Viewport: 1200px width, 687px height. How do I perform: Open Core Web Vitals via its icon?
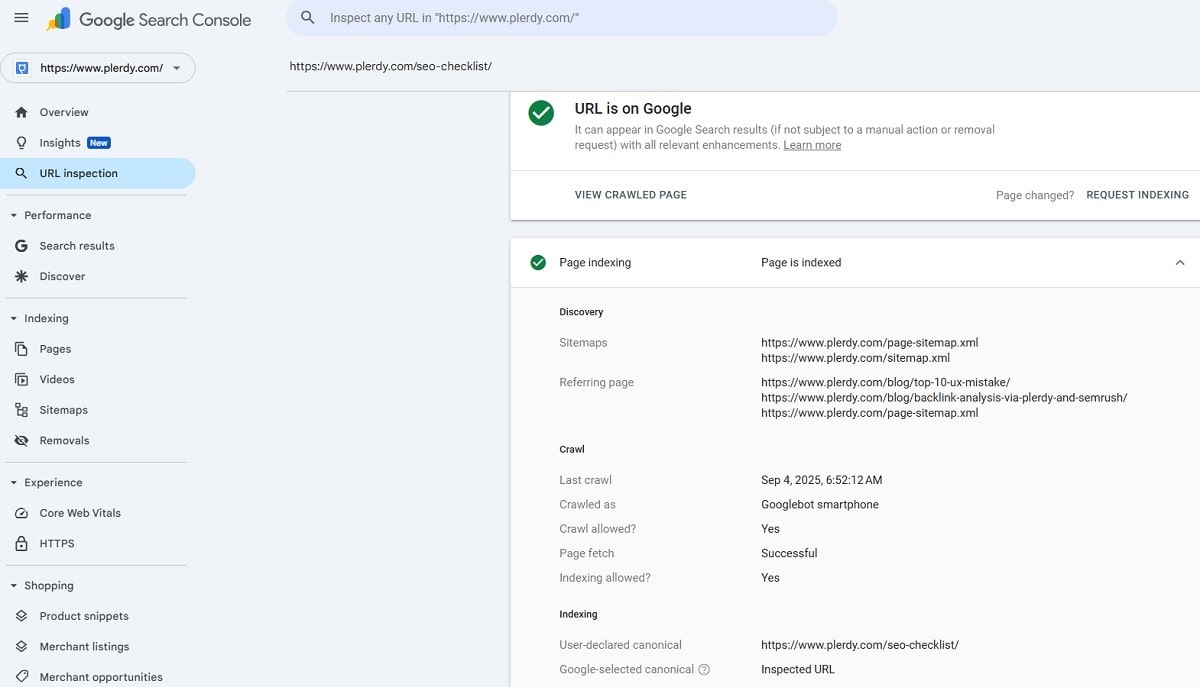tap(21, 512)
